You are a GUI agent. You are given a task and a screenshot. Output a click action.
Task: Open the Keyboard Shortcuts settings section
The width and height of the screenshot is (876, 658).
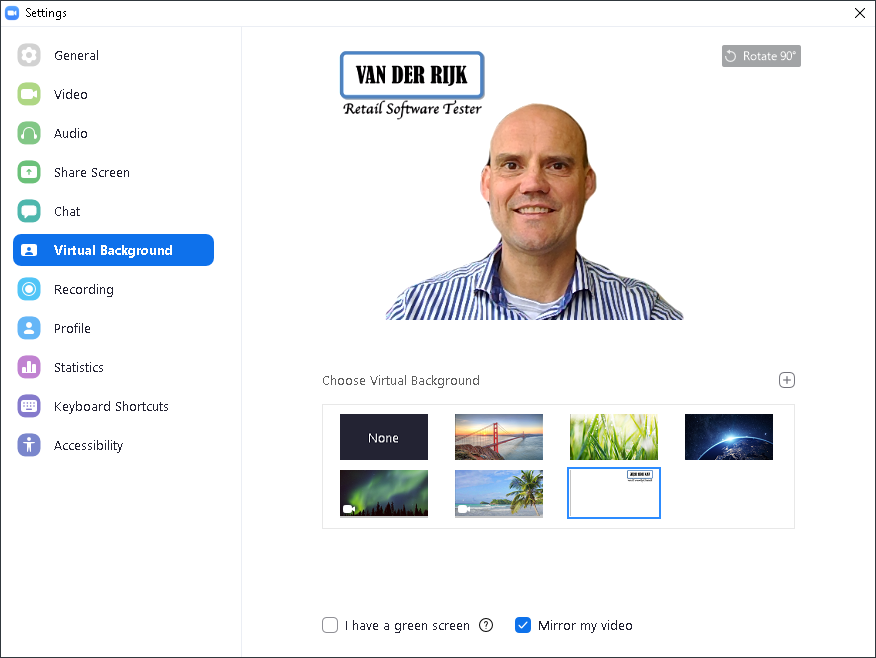coord(111,406)
